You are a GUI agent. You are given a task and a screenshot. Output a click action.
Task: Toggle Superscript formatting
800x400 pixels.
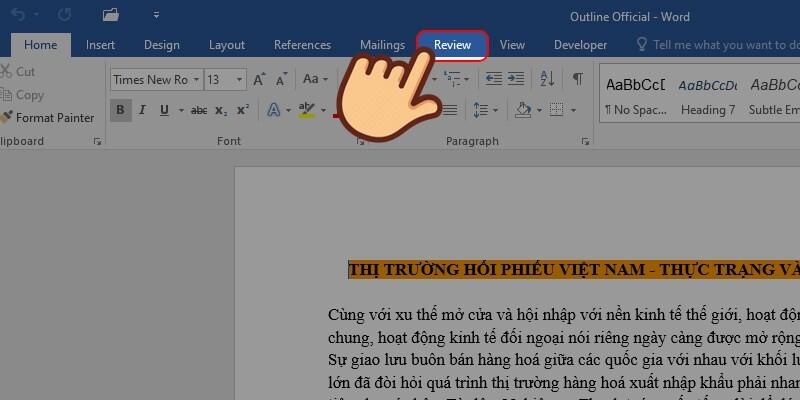243,110
